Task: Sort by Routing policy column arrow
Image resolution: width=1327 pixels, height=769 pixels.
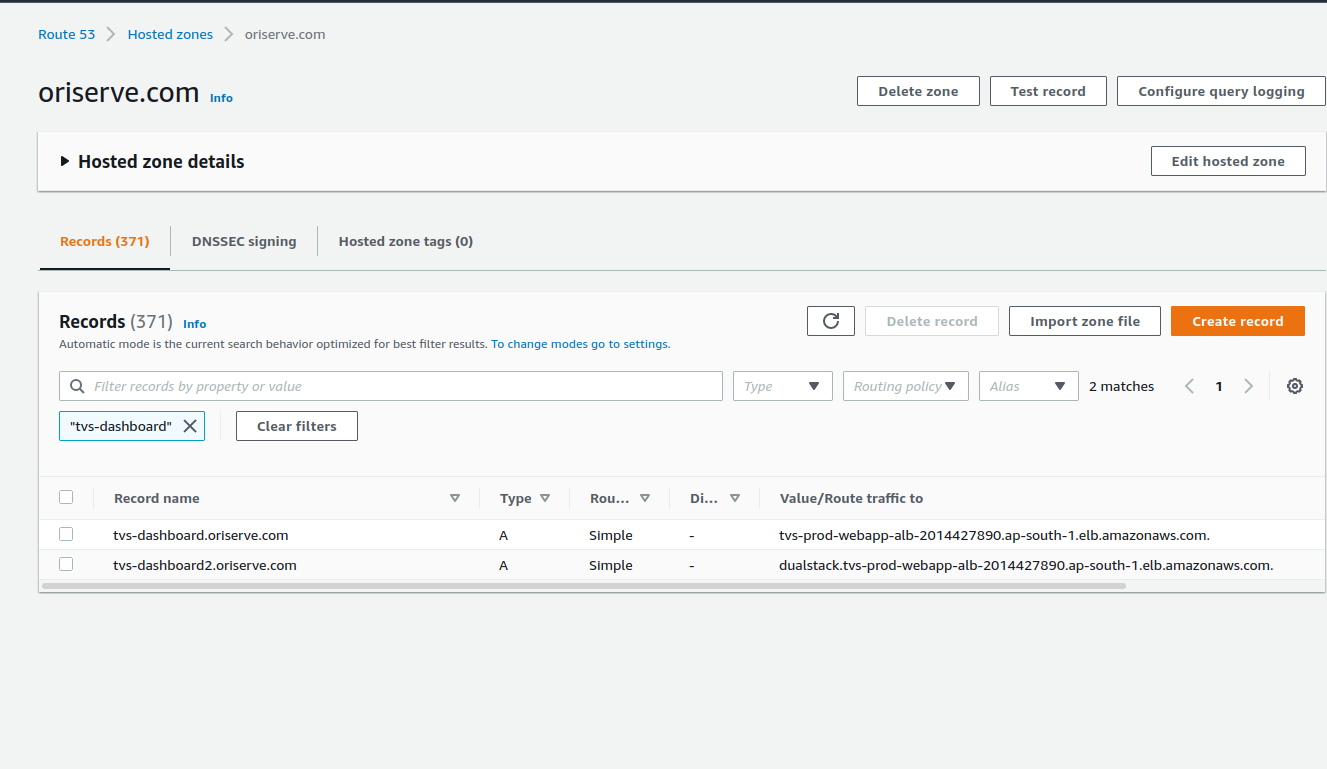Action: 645,498
